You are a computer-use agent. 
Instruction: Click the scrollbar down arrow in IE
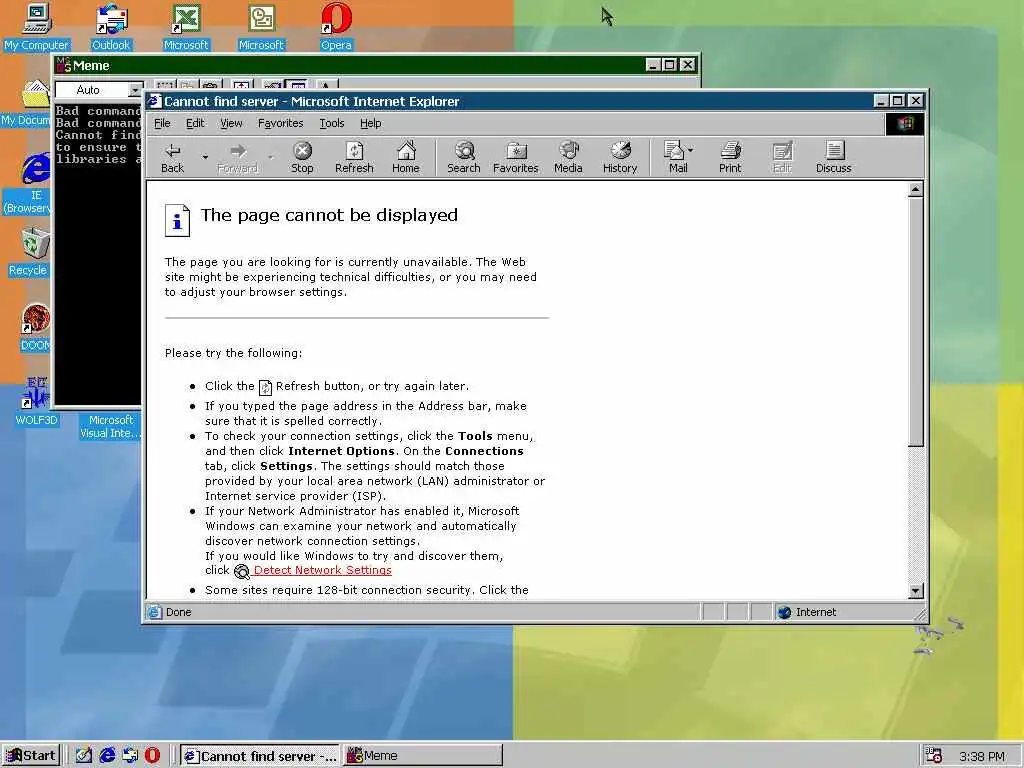click(916, 590)
